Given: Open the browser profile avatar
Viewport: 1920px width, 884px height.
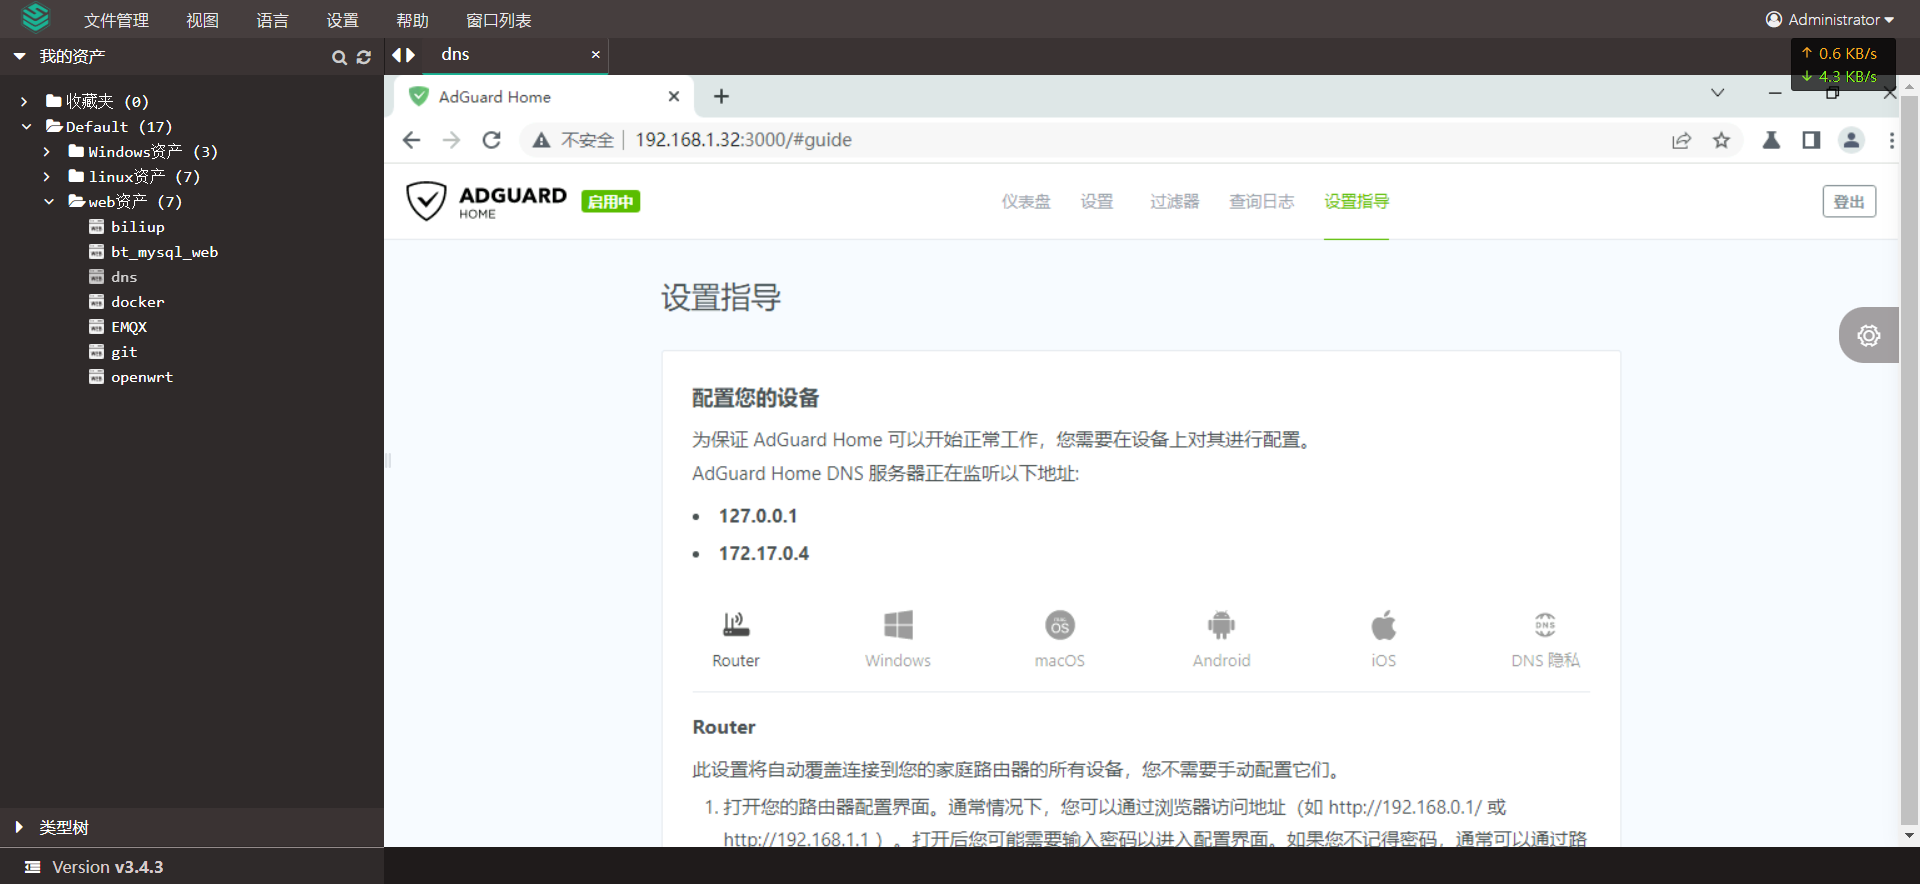Looking at the screenshot, I should (1851, 140).
